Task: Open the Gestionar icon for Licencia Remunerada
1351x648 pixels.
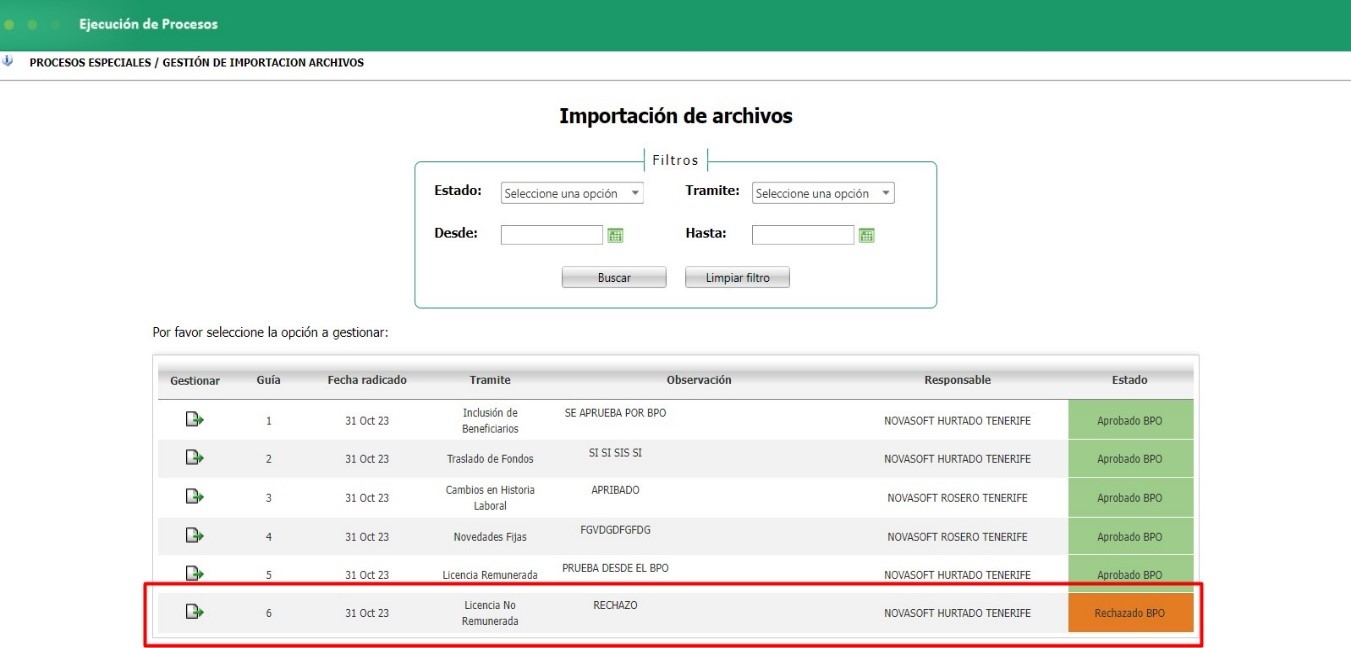Action: (194, 574)
